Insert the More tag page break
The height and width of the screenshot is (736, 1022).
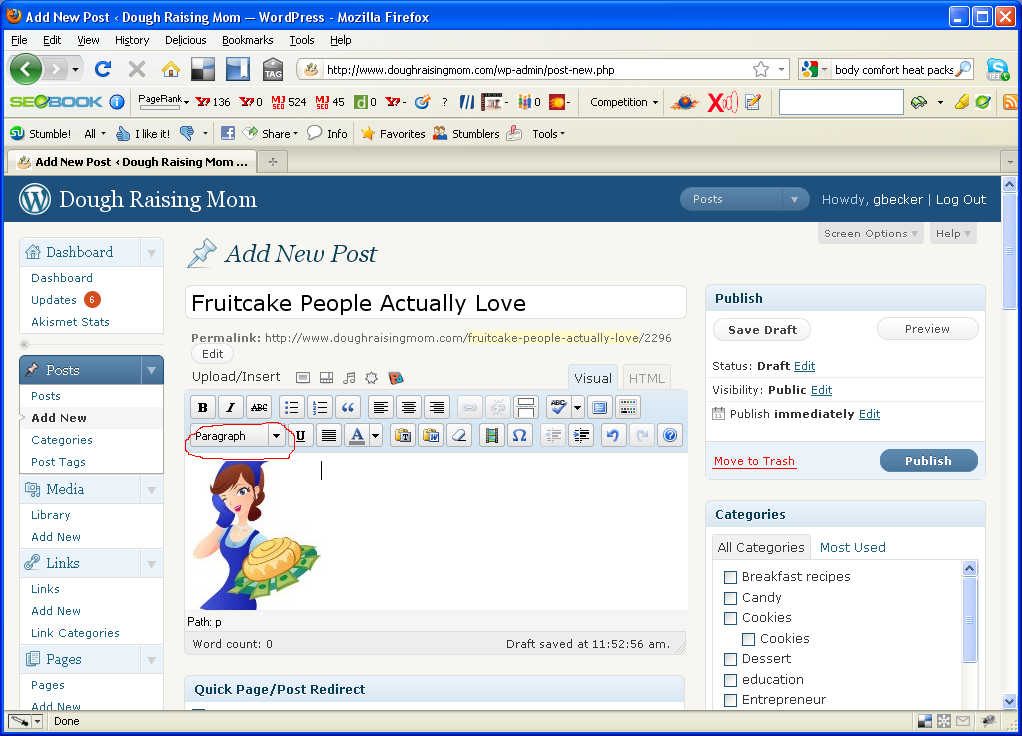tap(525, 407)
